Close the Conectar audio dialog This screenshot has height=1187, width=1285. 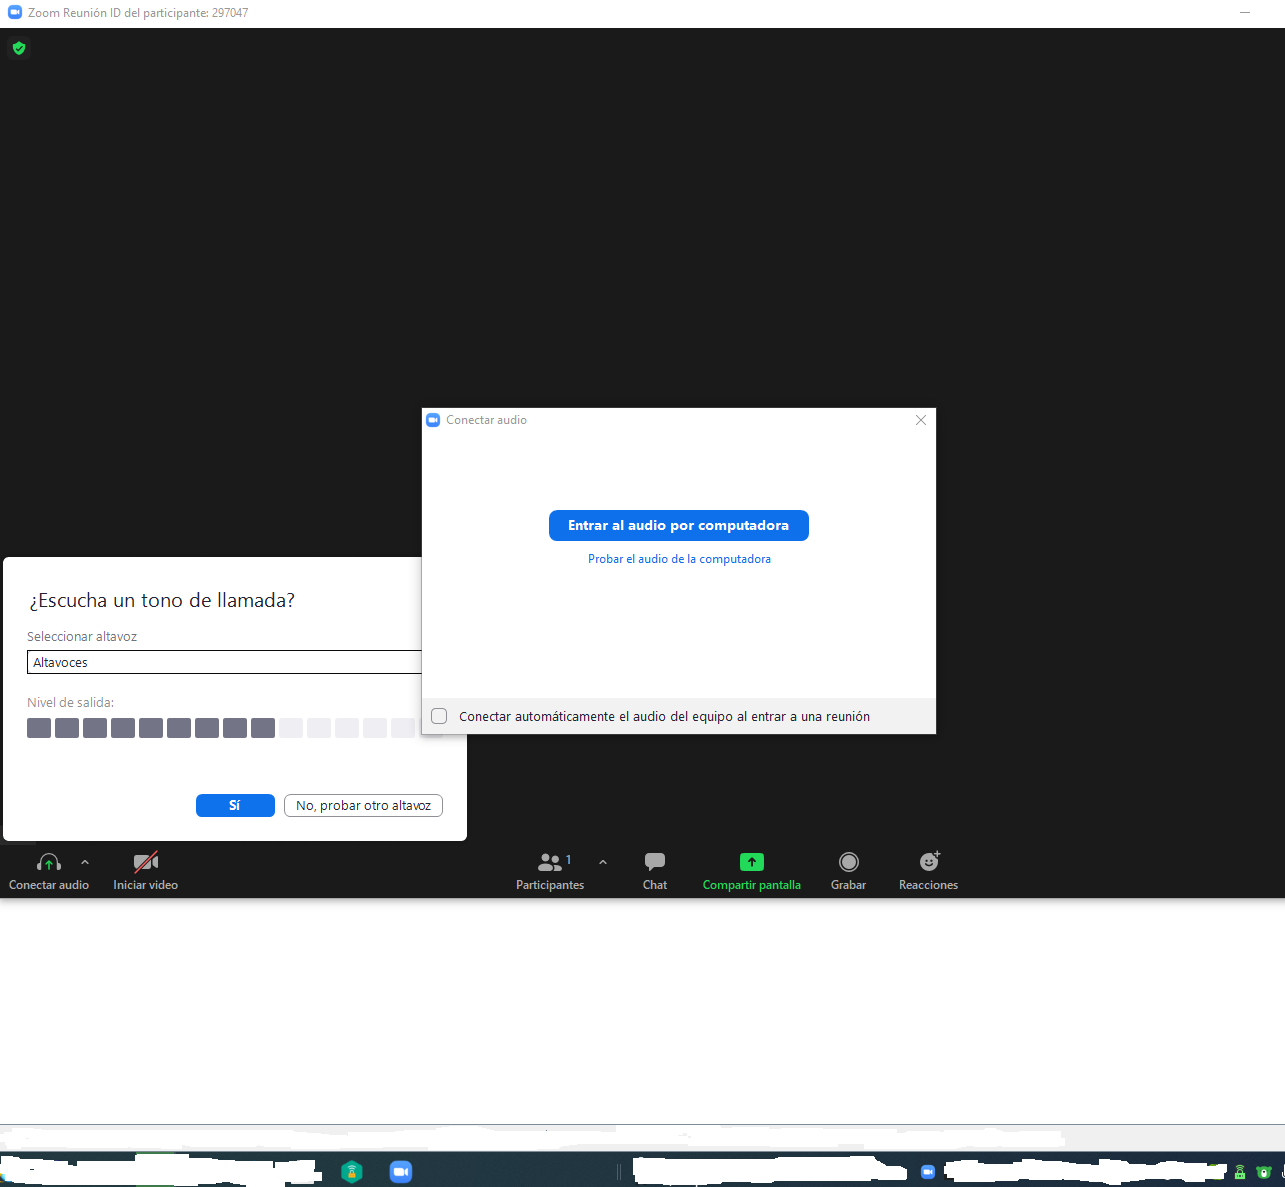tap(921, 420)
